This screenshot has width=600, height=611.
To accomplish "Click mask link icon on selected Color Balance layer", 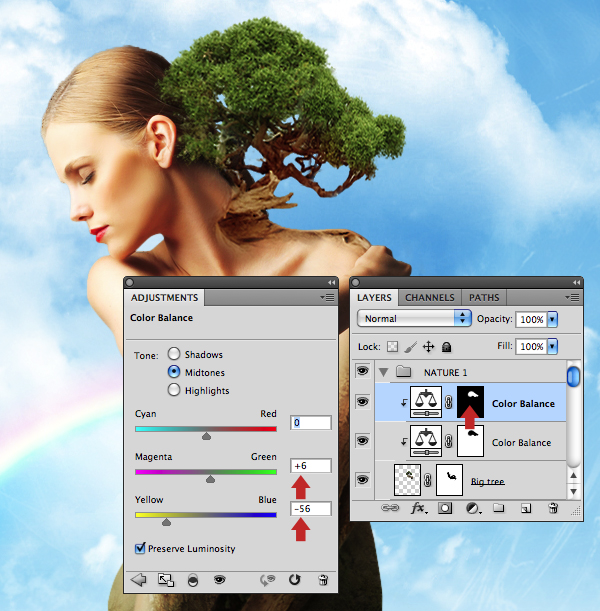I will pos(448,402).
